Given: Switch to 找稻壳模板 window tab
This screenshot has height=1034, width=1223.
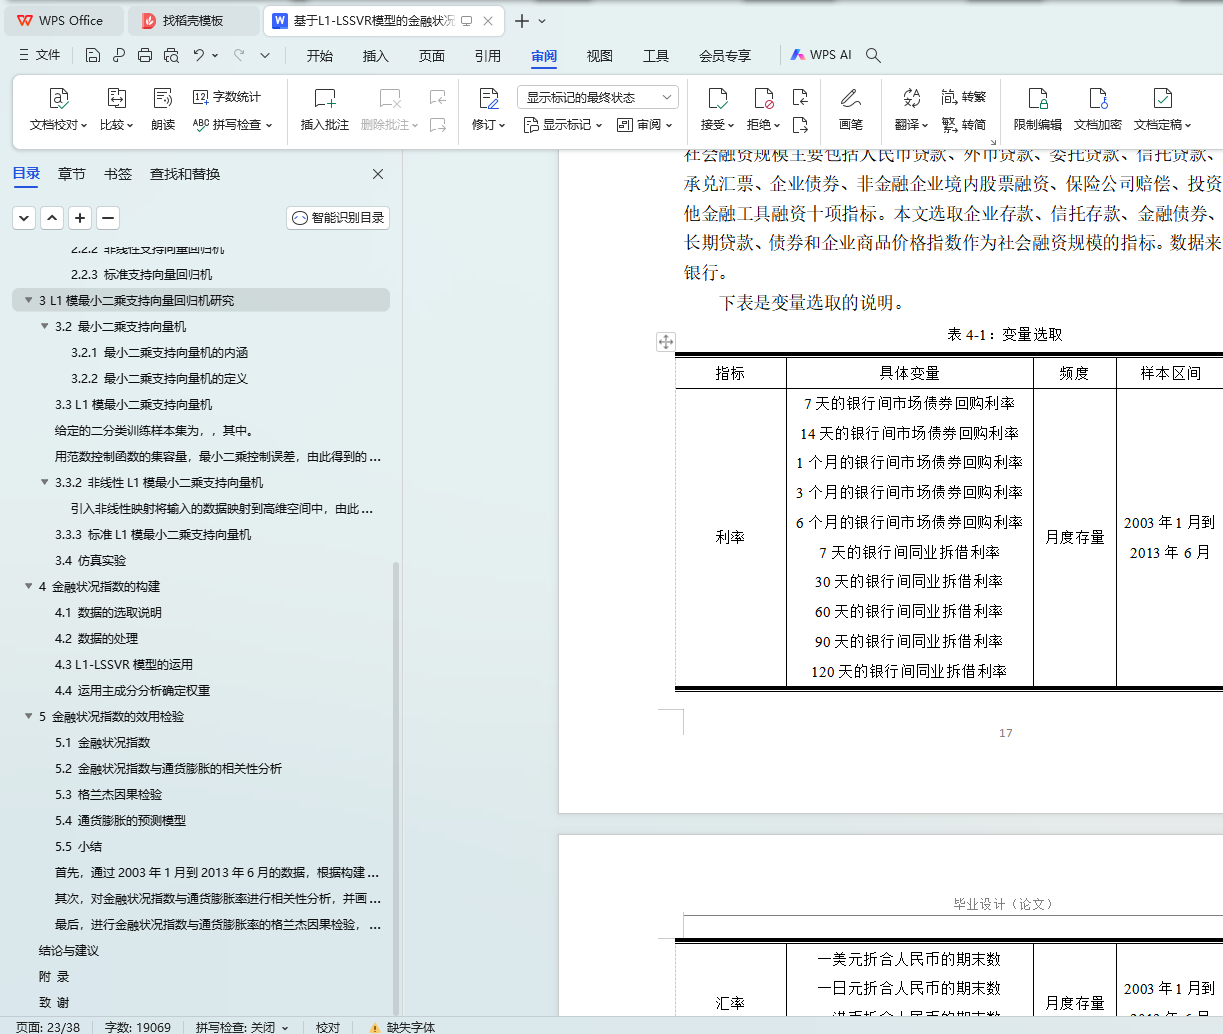Looking at the screenshot, I should point(194,21).
